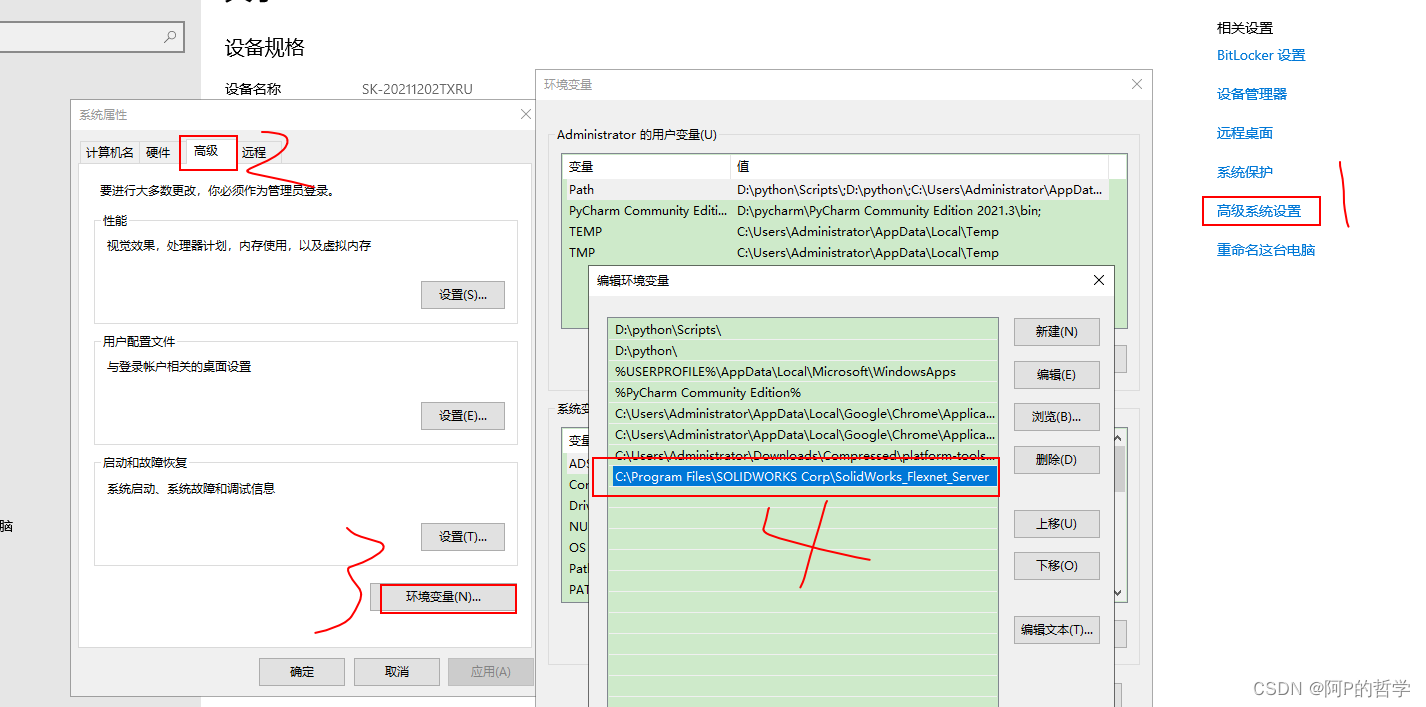Open the 高级系统设置 link
Screen dimensions: 1426x707
tap(1258, 211)
